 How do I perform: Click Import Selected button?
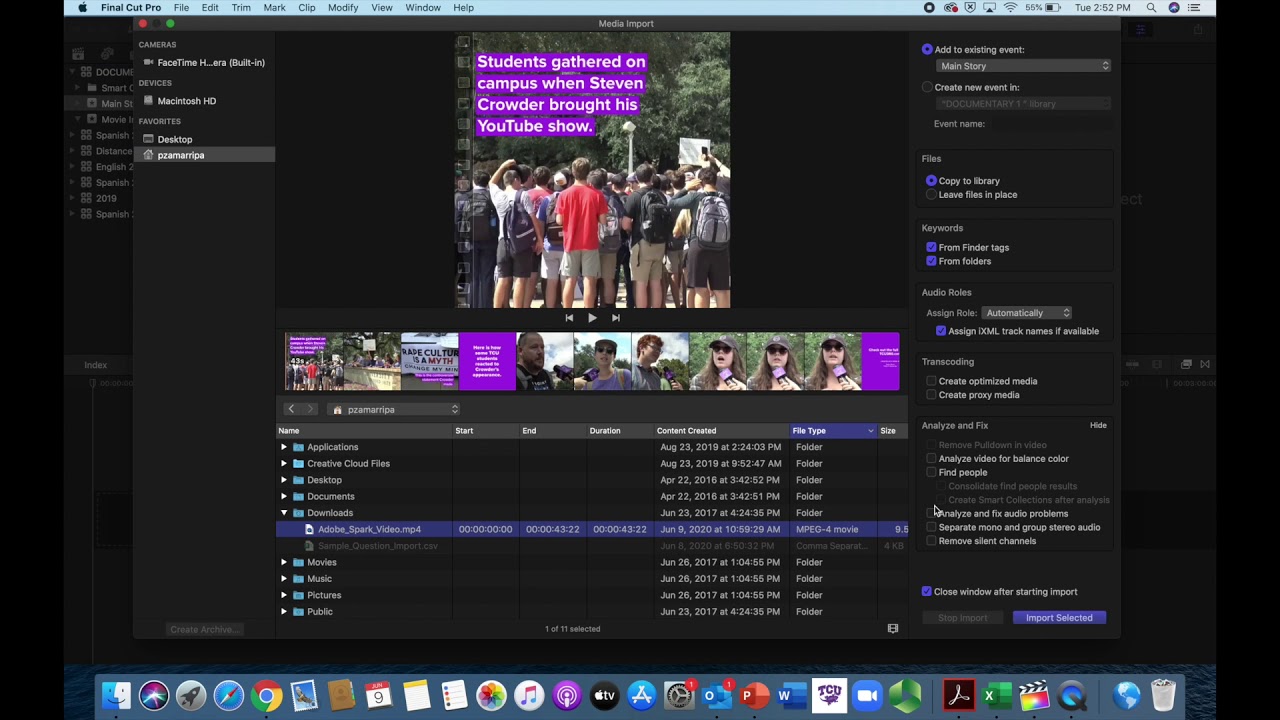(1059, 618)
